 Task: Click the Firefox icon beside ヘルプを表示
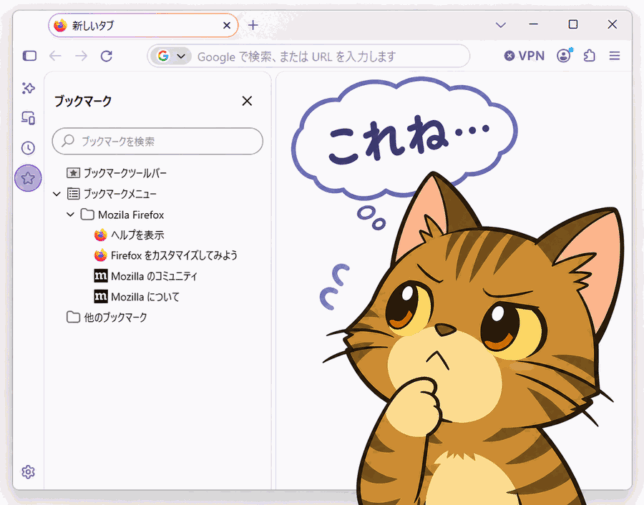tap(101, 235)
